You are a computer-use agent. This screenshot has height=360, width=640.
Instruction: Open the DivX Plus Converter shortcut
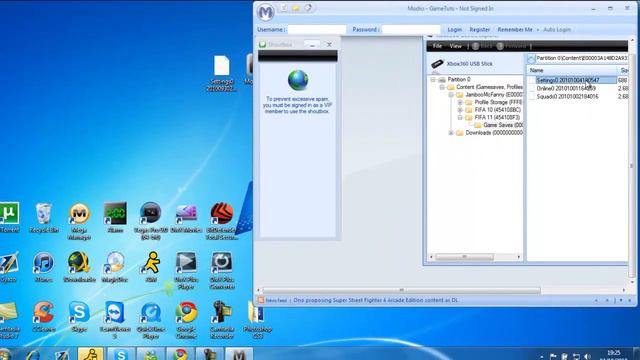coord(222,270)
